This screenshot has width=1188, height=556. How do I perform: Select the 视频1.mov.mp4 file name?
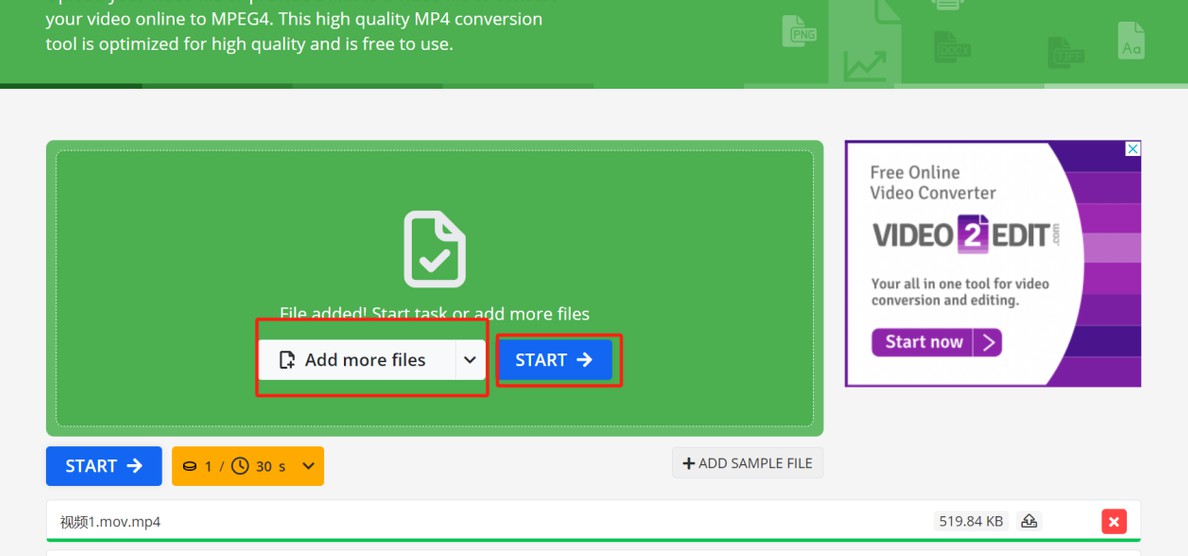[x=110, y=522]
